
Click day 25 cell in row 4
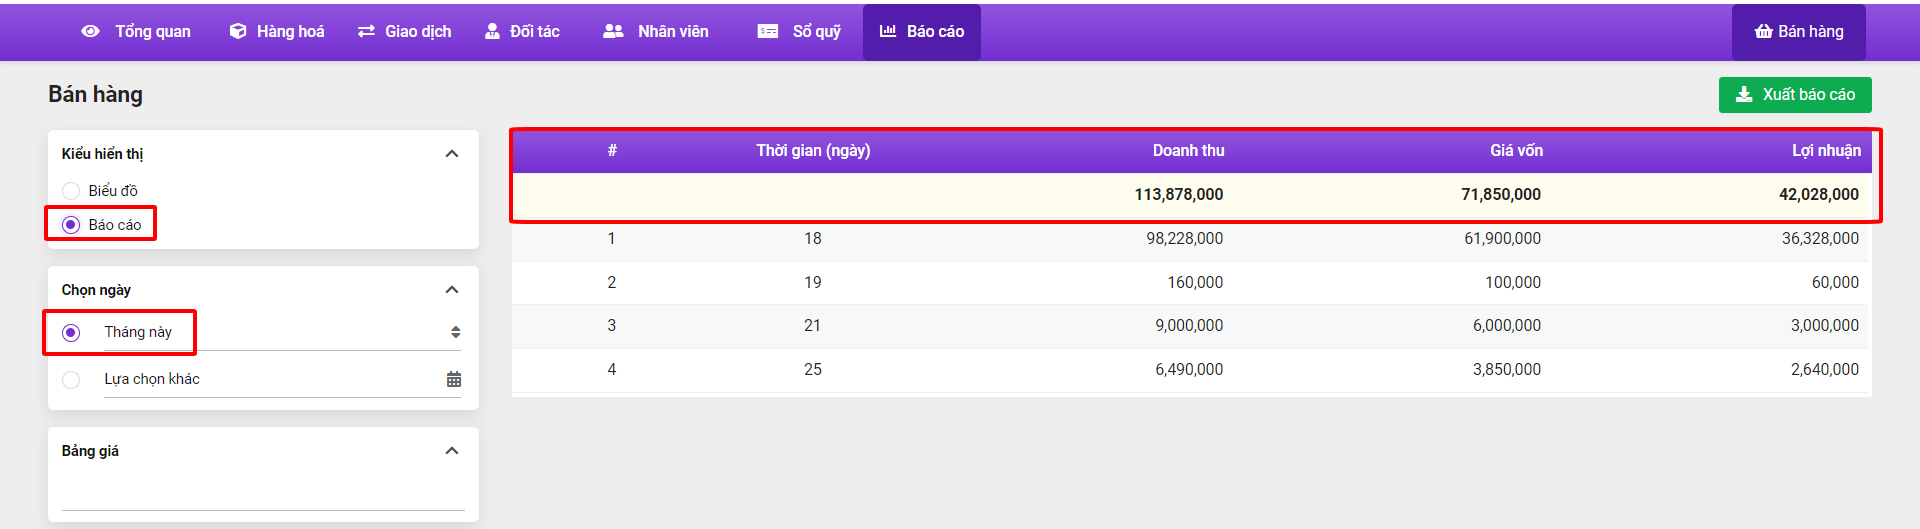pyautogui.click(x=813, y=369)
